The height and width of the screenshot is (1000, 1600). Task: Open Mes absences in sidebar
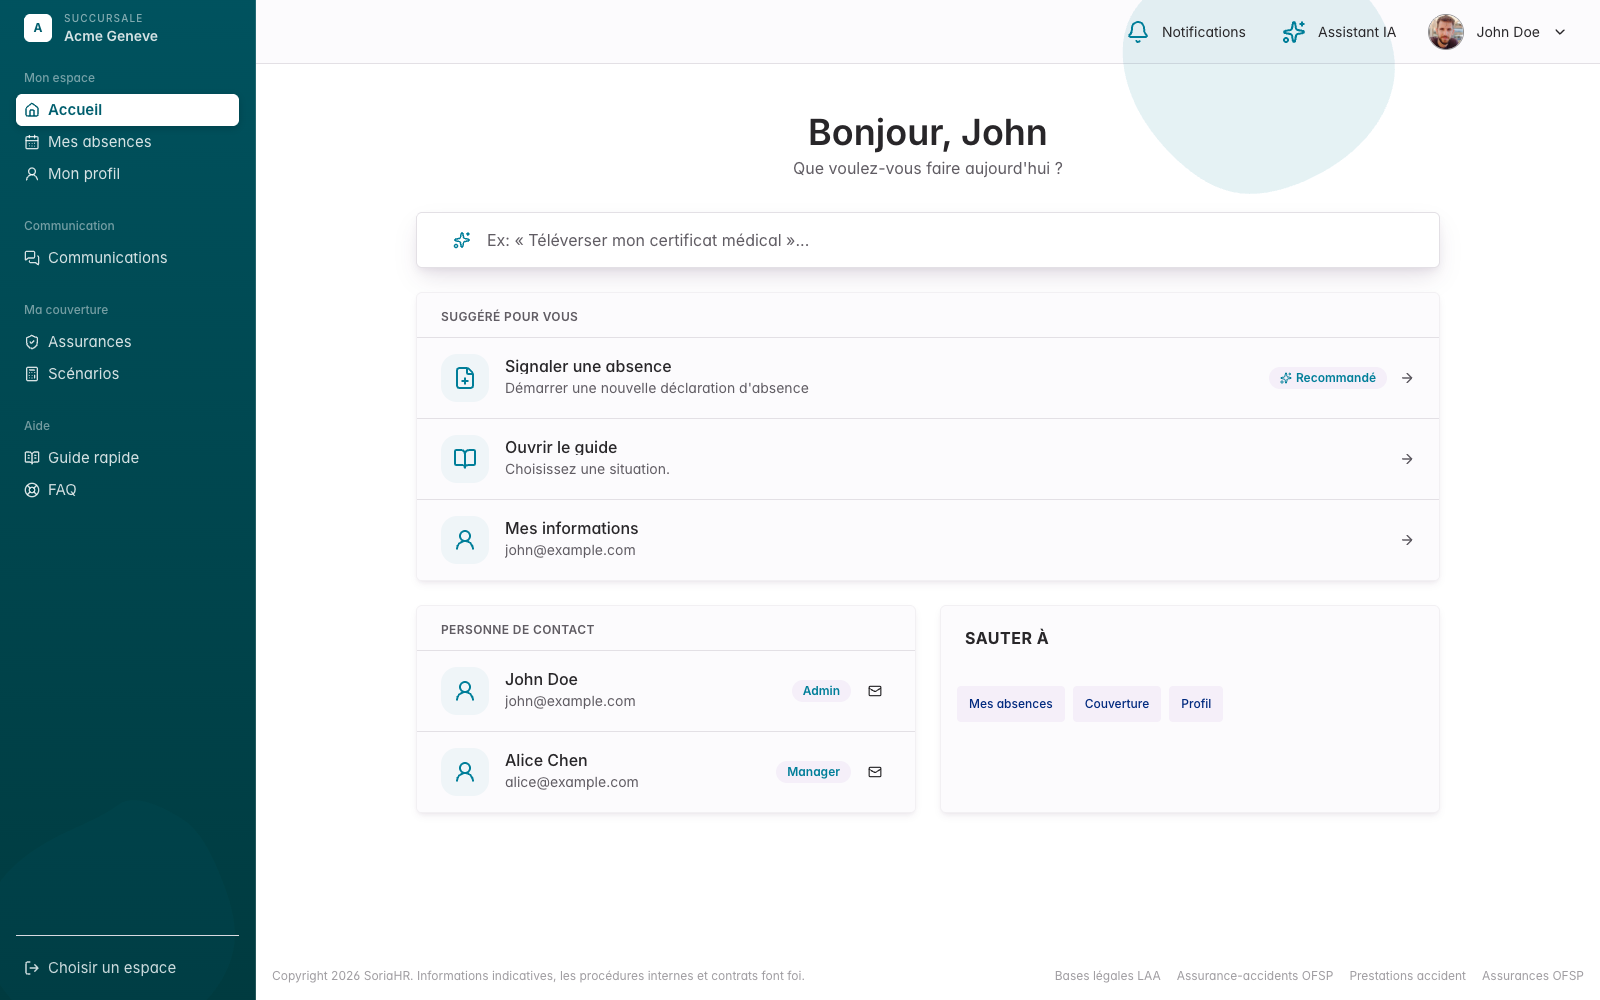pos(127,142)
